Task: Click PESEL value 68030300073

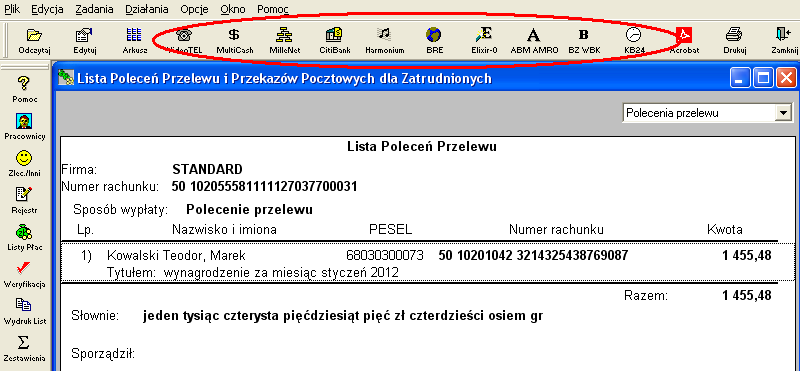Action: click(x=385, y=255)
